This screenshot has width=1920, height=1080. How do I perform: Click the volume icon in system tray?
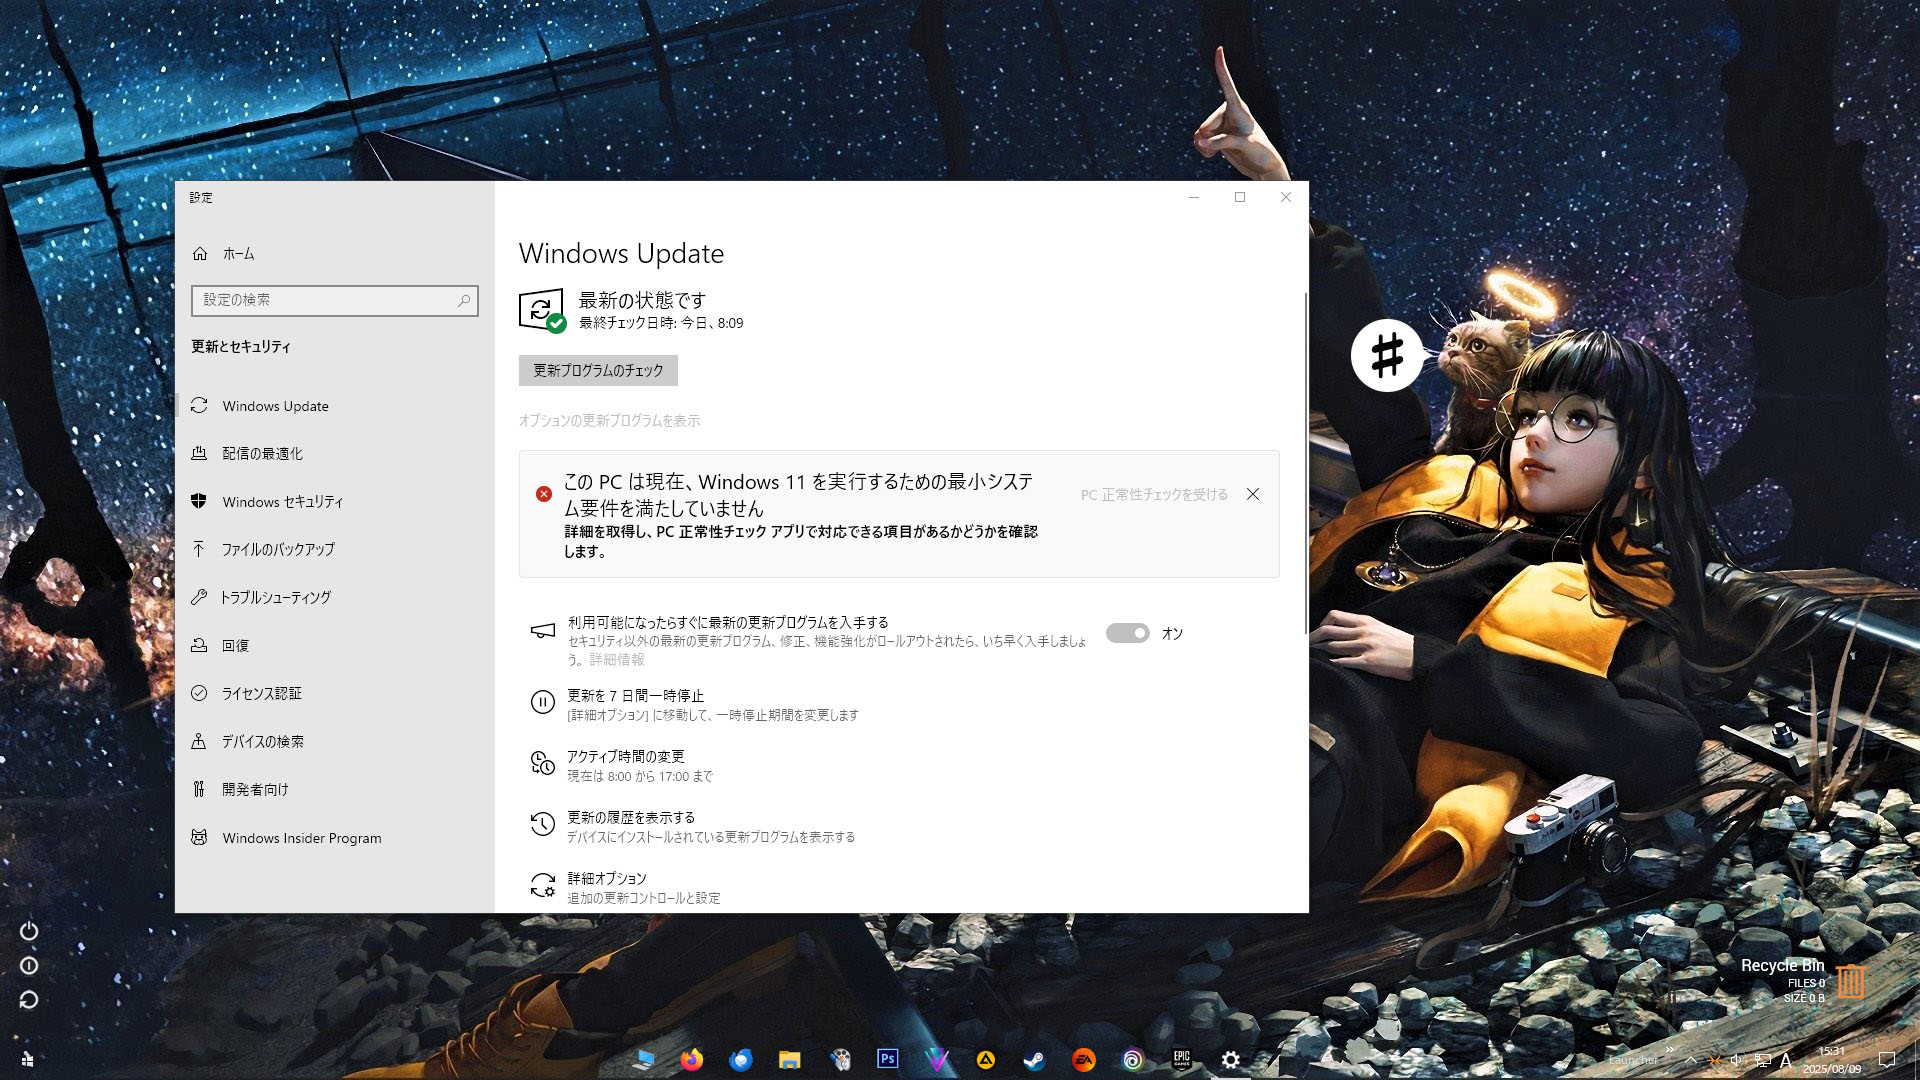coord(1738,1060)
